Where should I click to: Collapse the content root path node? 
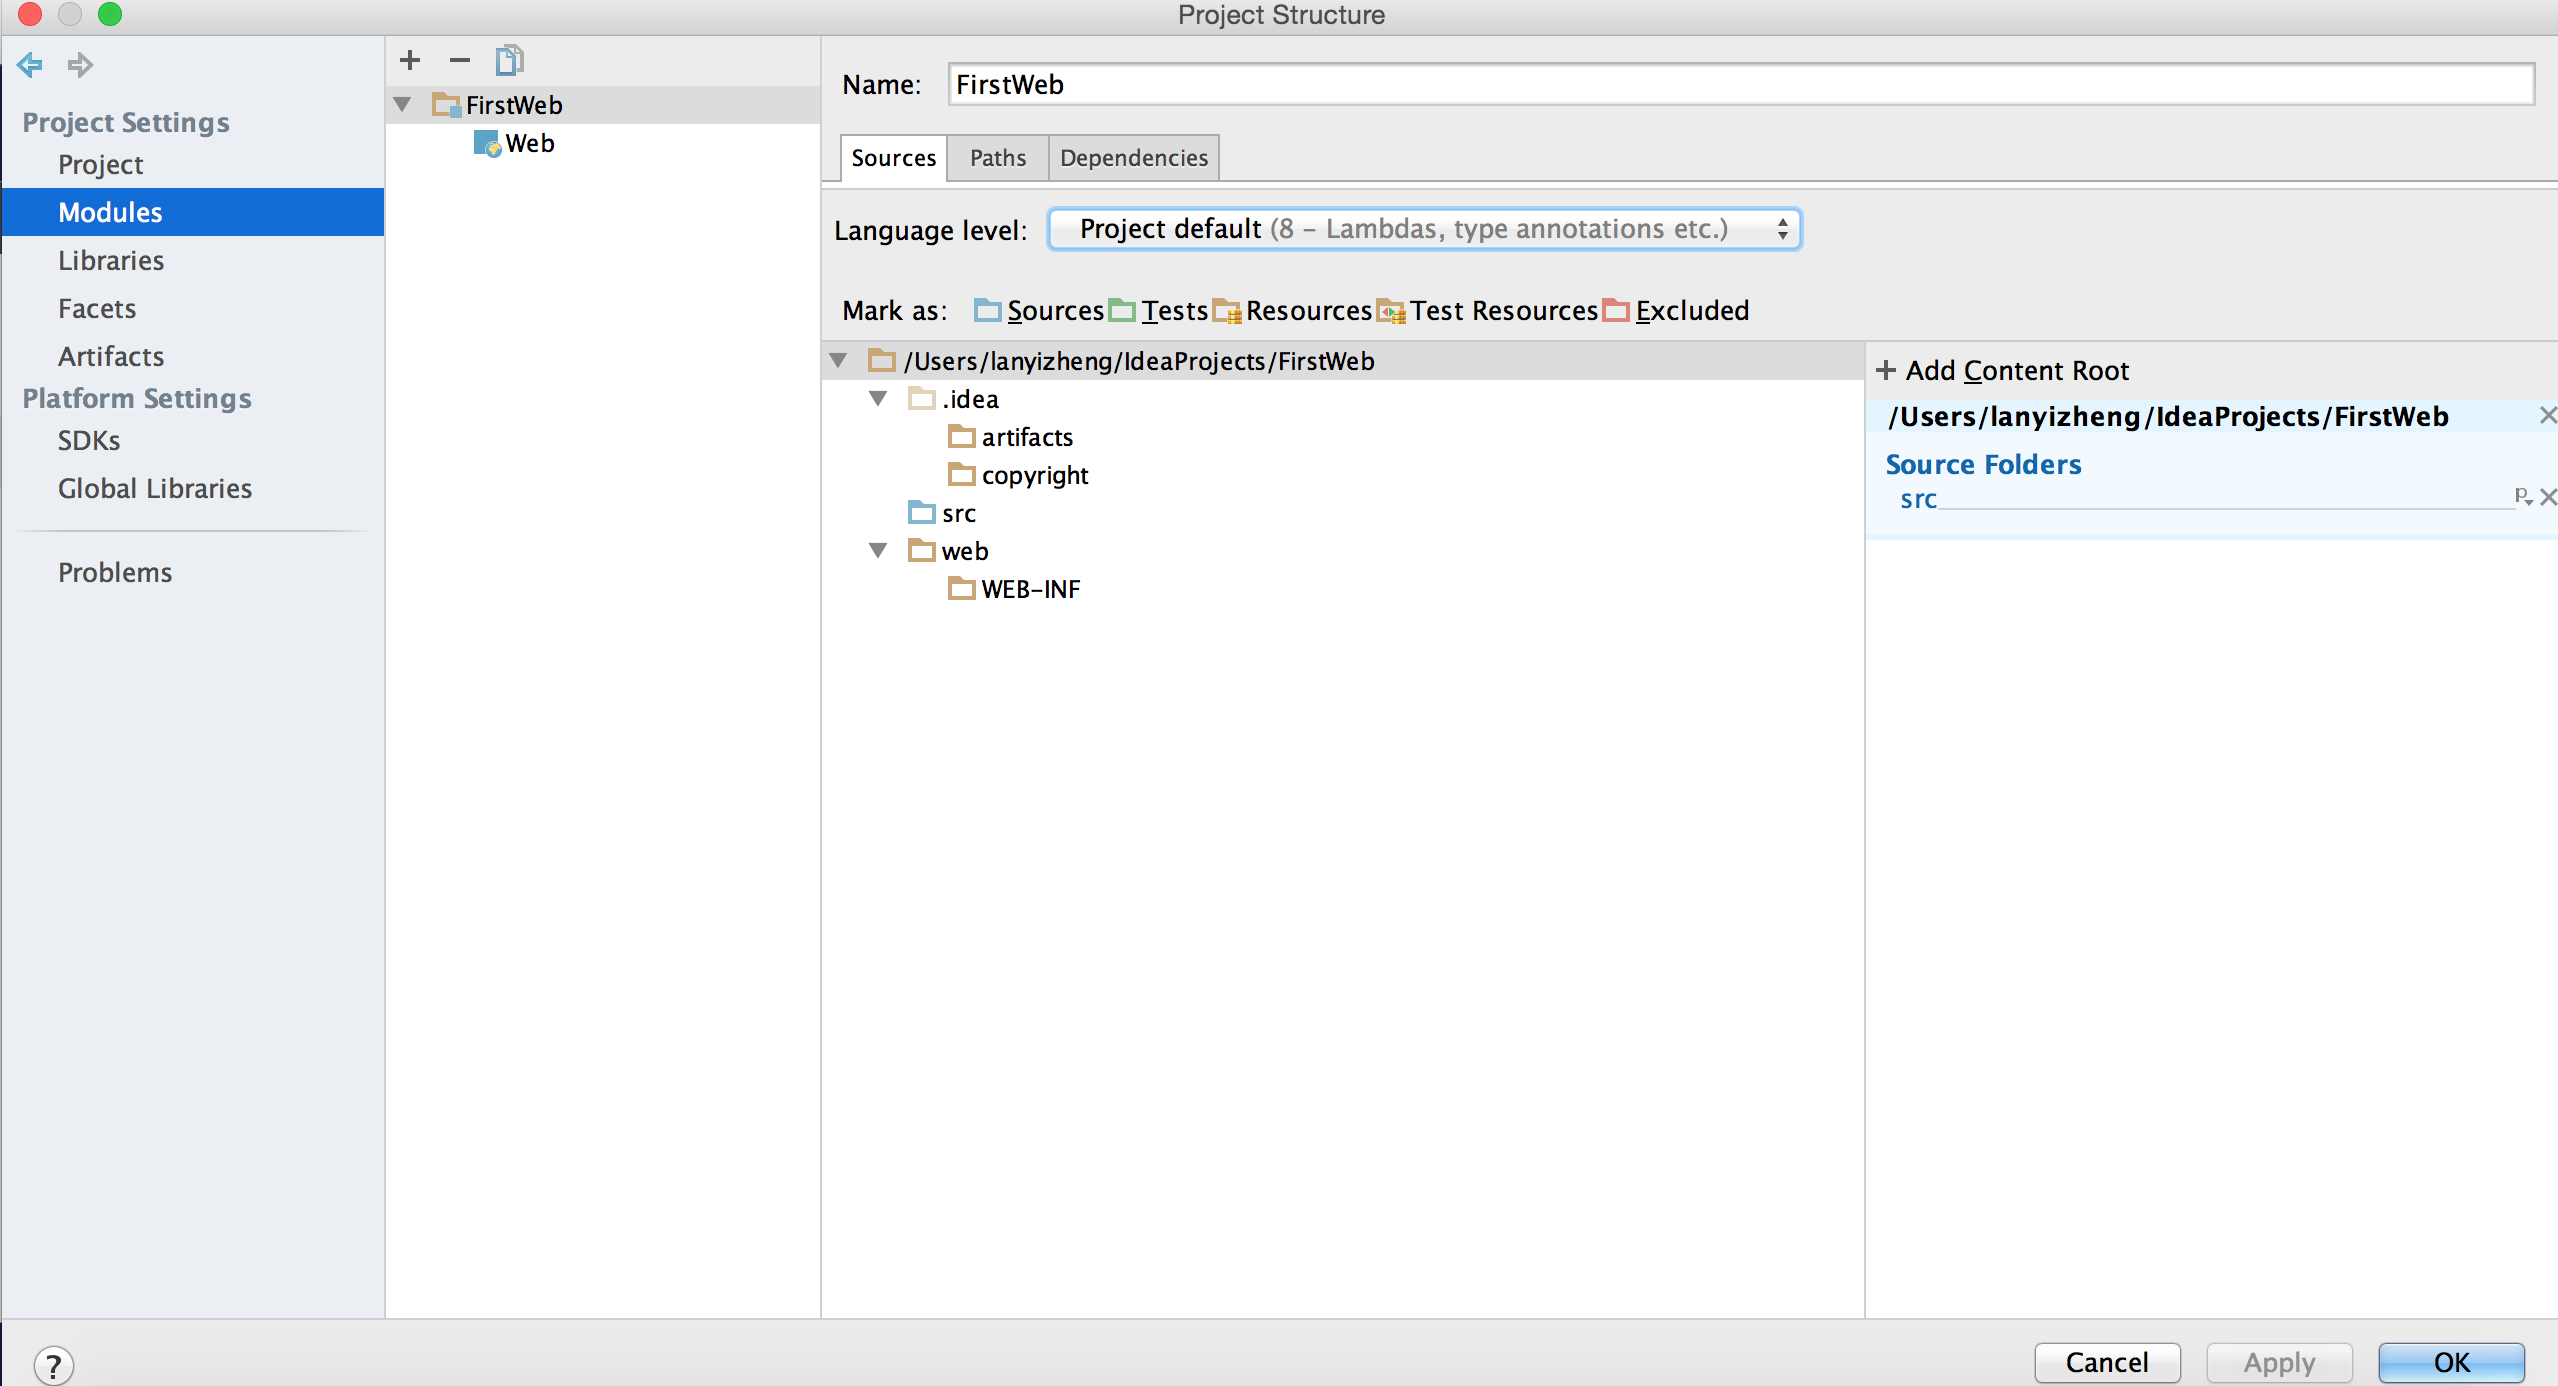[x=838, y=361]
